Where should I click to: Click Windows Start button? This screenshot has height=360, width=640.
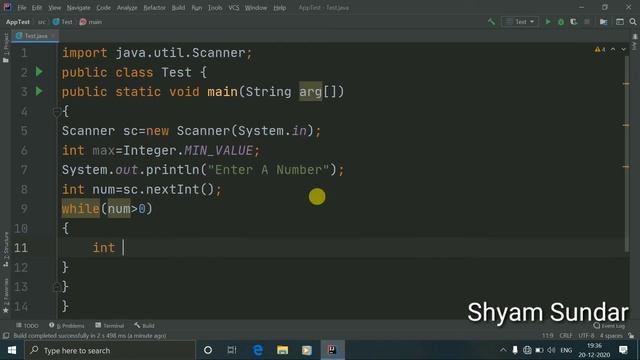(11, 350)
